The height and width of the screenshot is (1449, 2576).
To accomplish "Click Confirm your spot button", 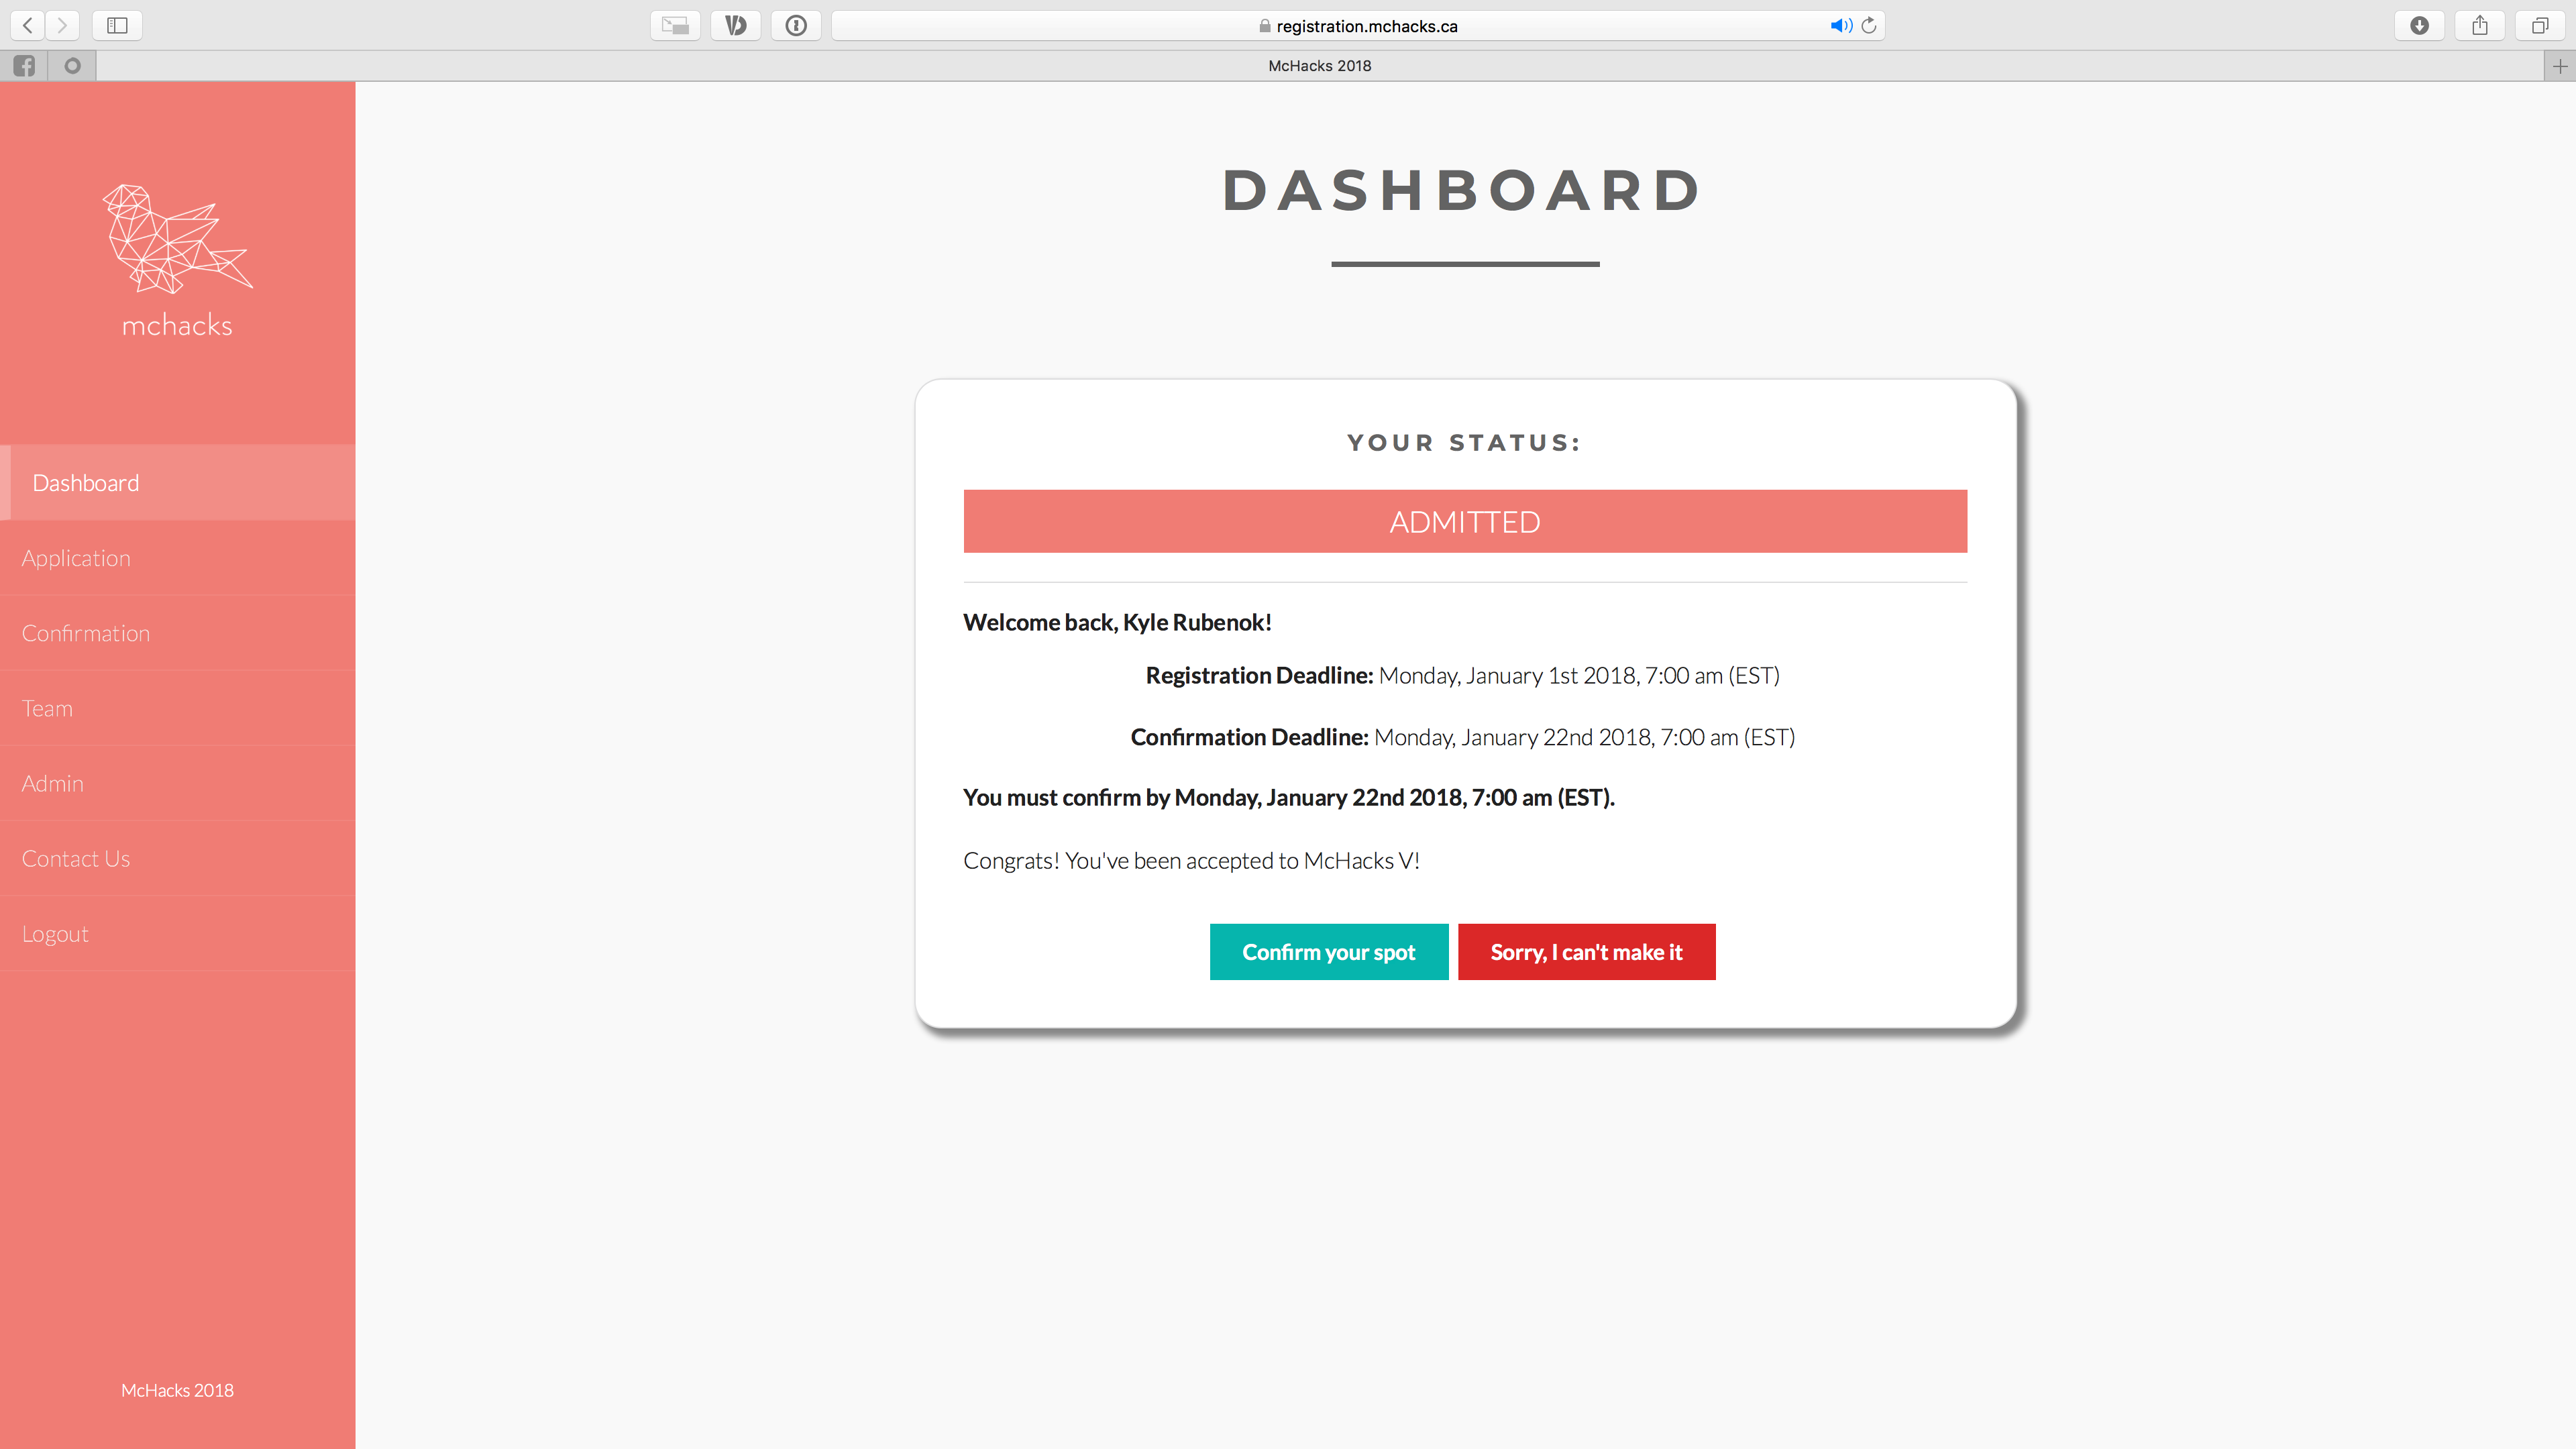I will point(1329,952).
